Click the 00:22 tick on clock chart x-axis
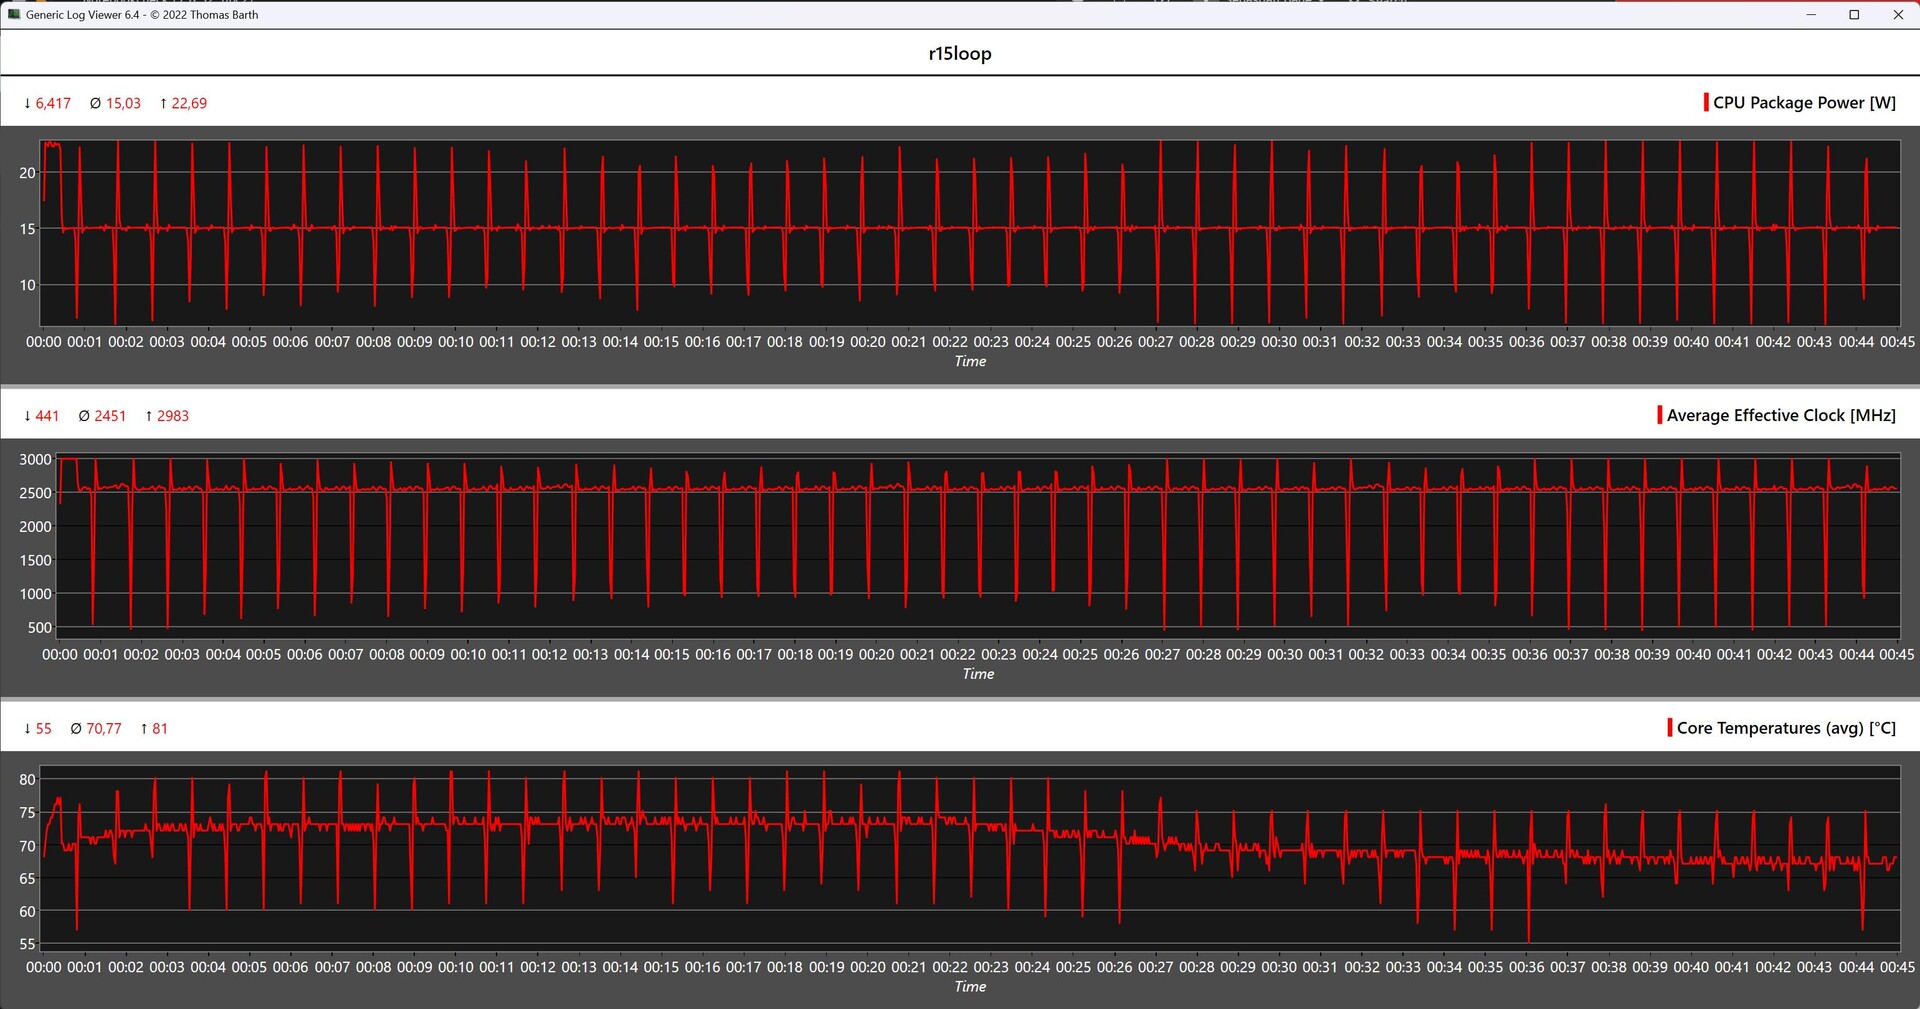 coord(957,655)
